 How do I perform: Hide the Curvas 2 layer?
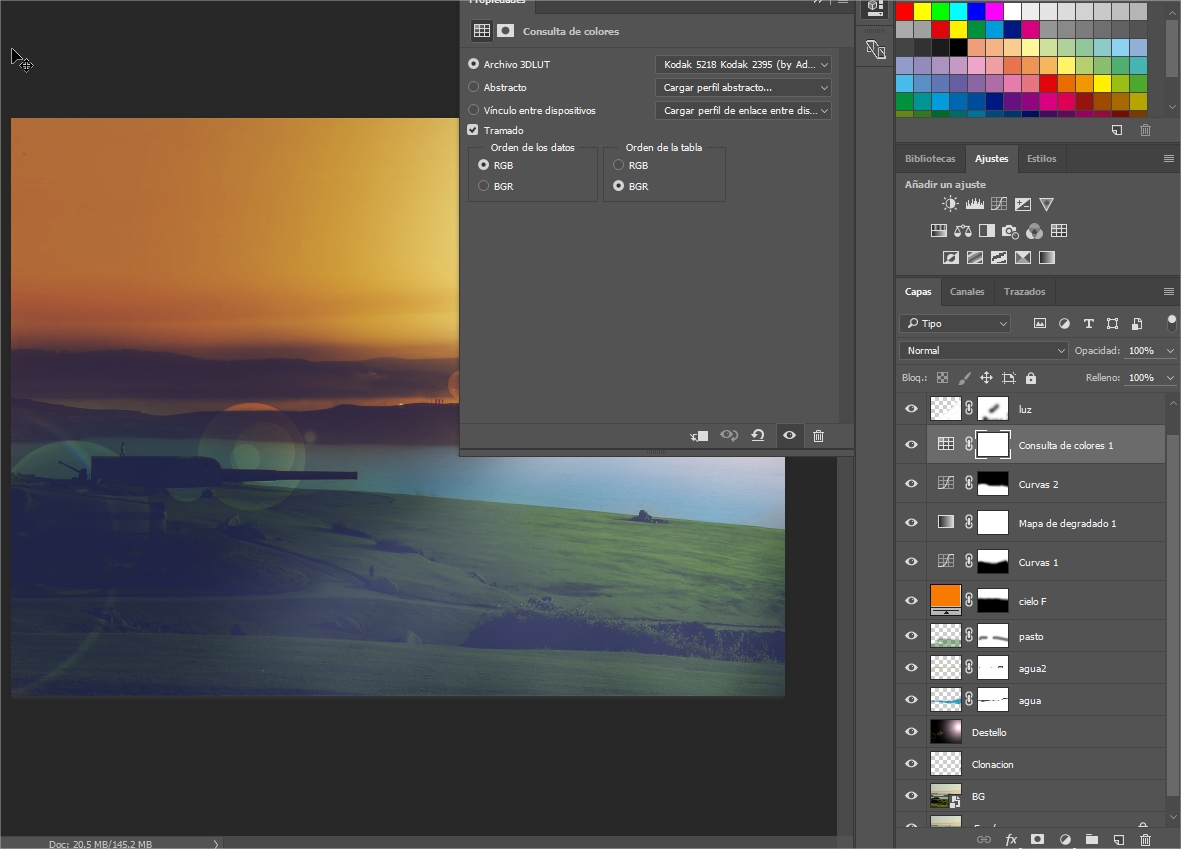[x=911, y=484]
